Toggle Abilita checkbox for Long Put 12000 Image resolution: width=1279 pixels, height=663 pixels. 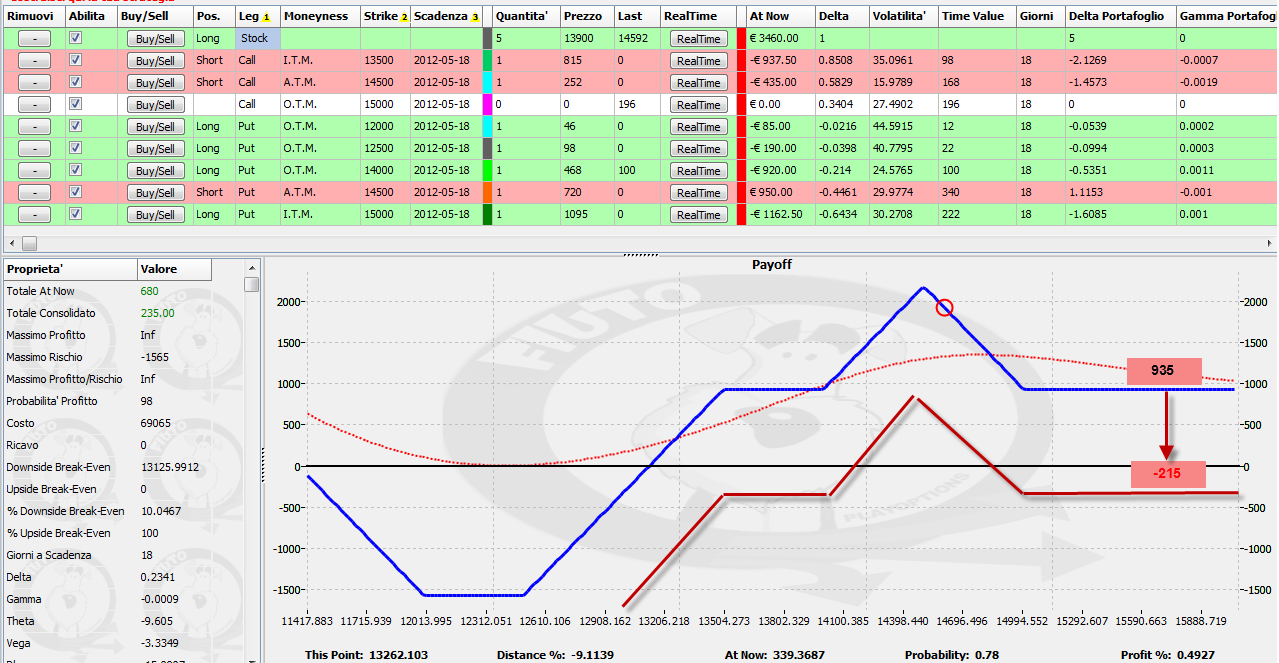(75, 126)
